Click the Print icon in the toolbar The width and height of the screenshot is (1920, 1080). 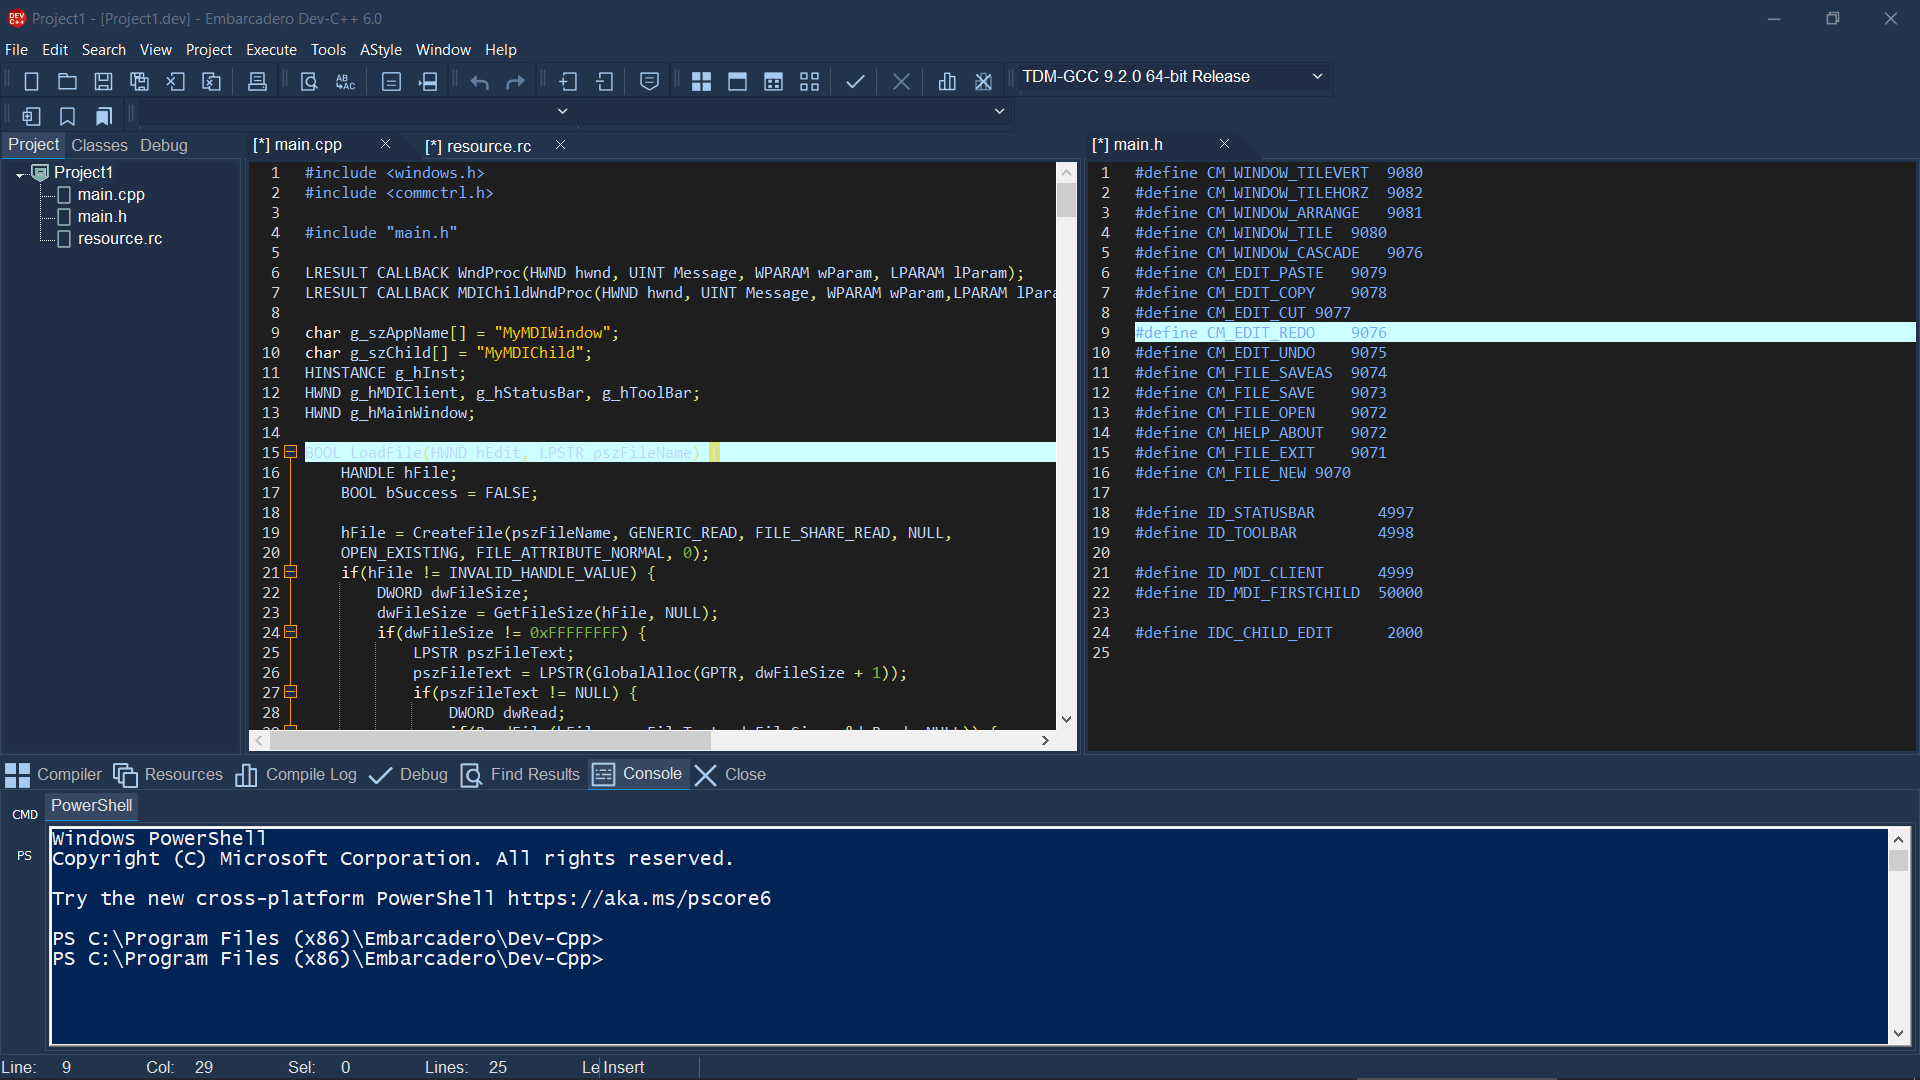point(257,81)
